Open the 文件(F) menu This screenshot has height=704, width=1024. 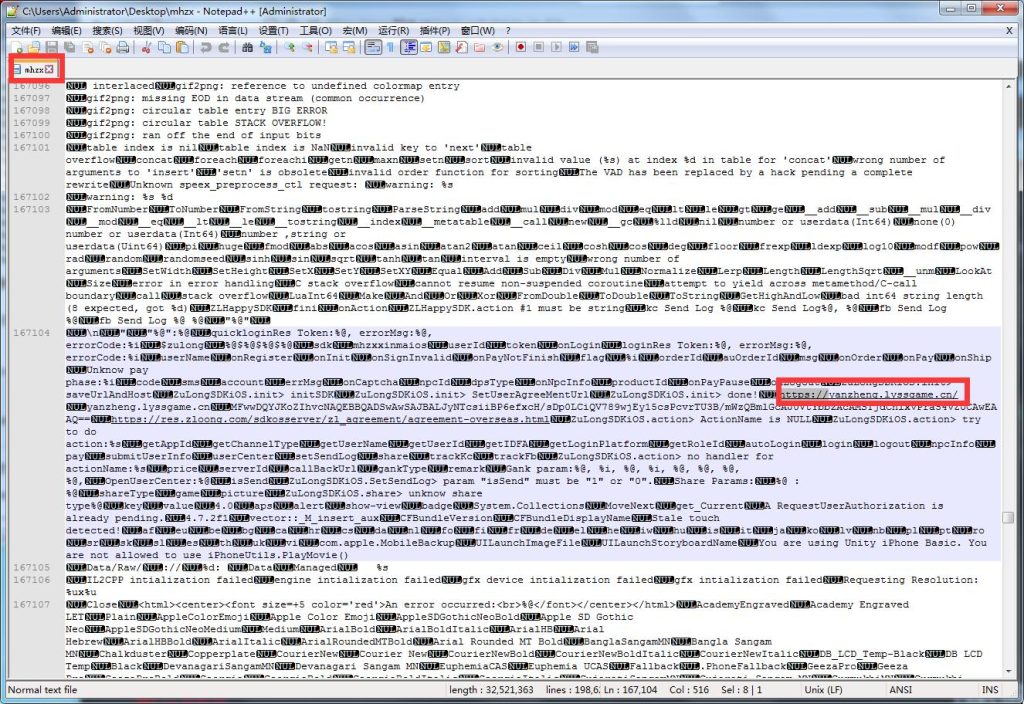tap(23, 30)
